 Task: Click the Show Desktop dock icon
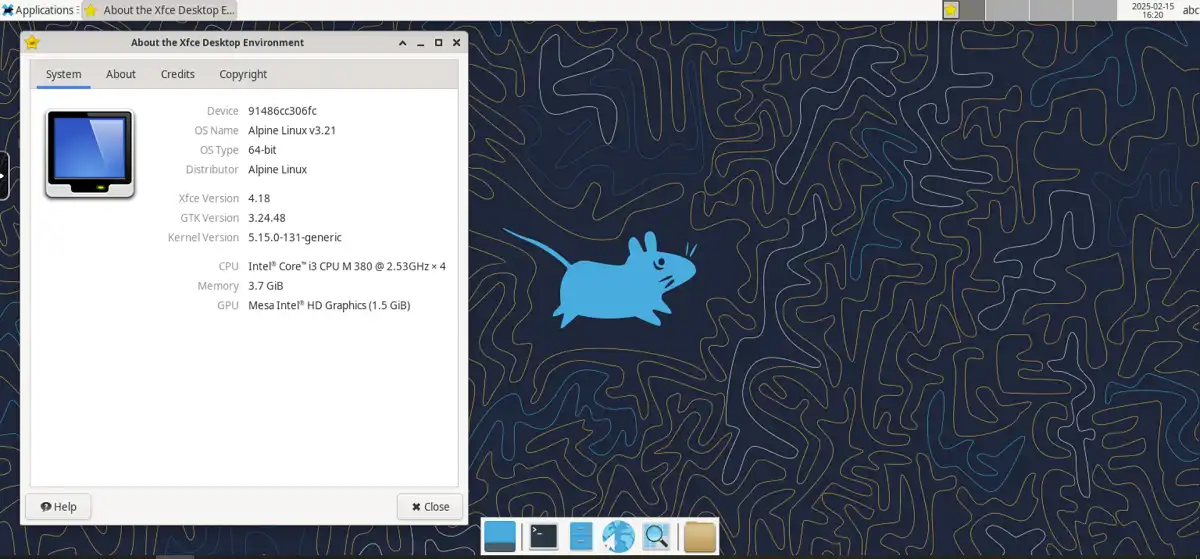(x=499, y=537)
